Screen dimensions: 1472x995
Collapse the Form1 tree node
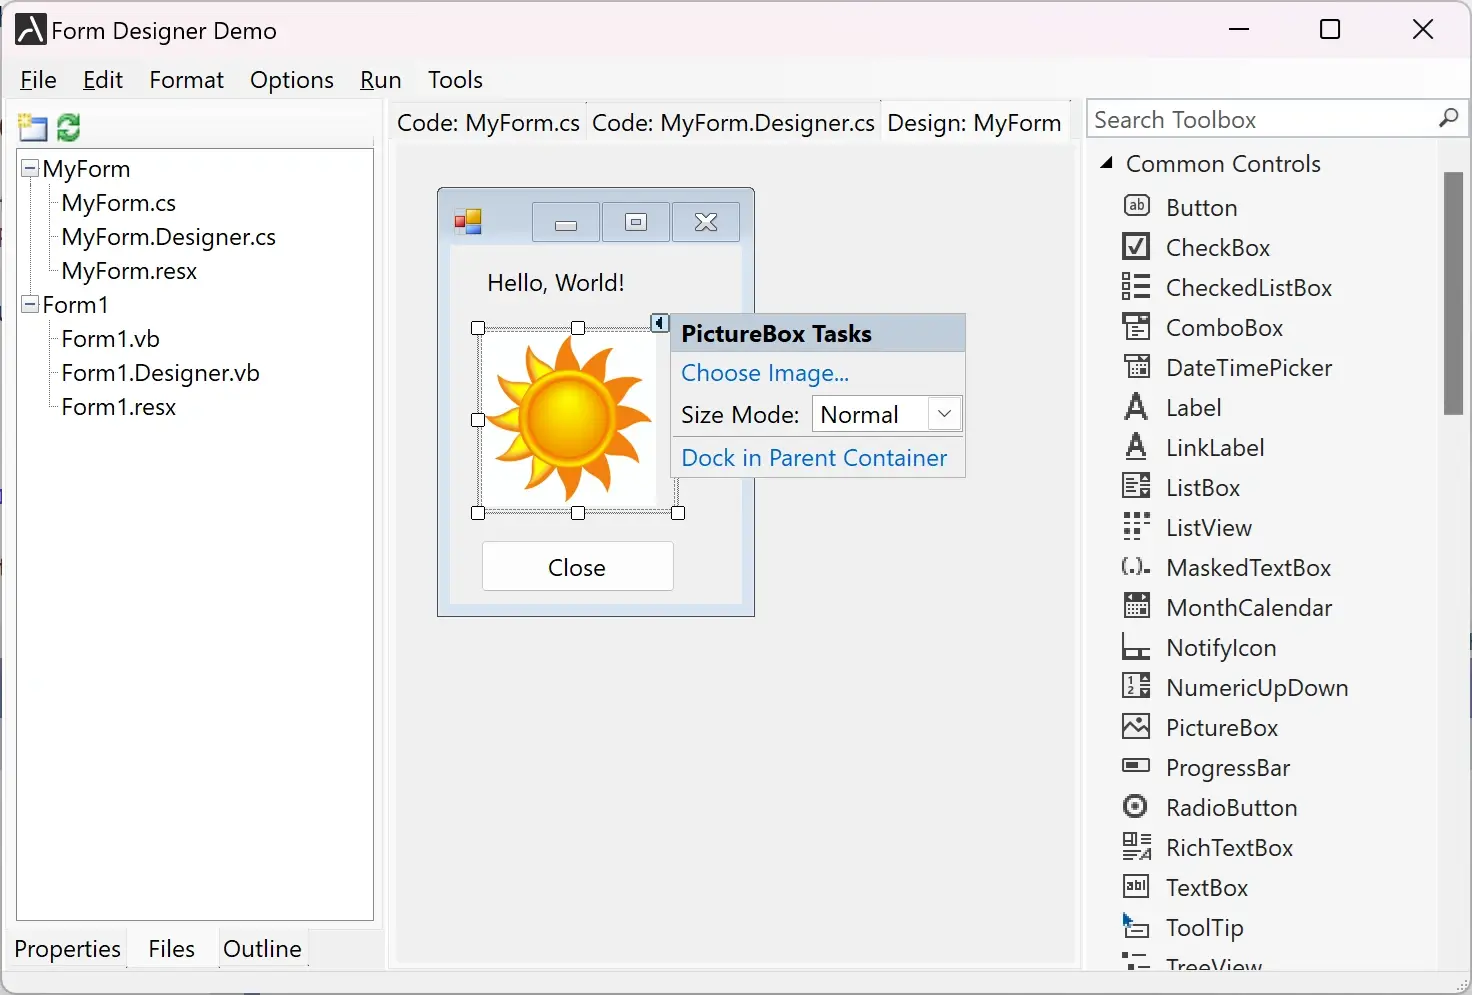click(x=30, y=305)
